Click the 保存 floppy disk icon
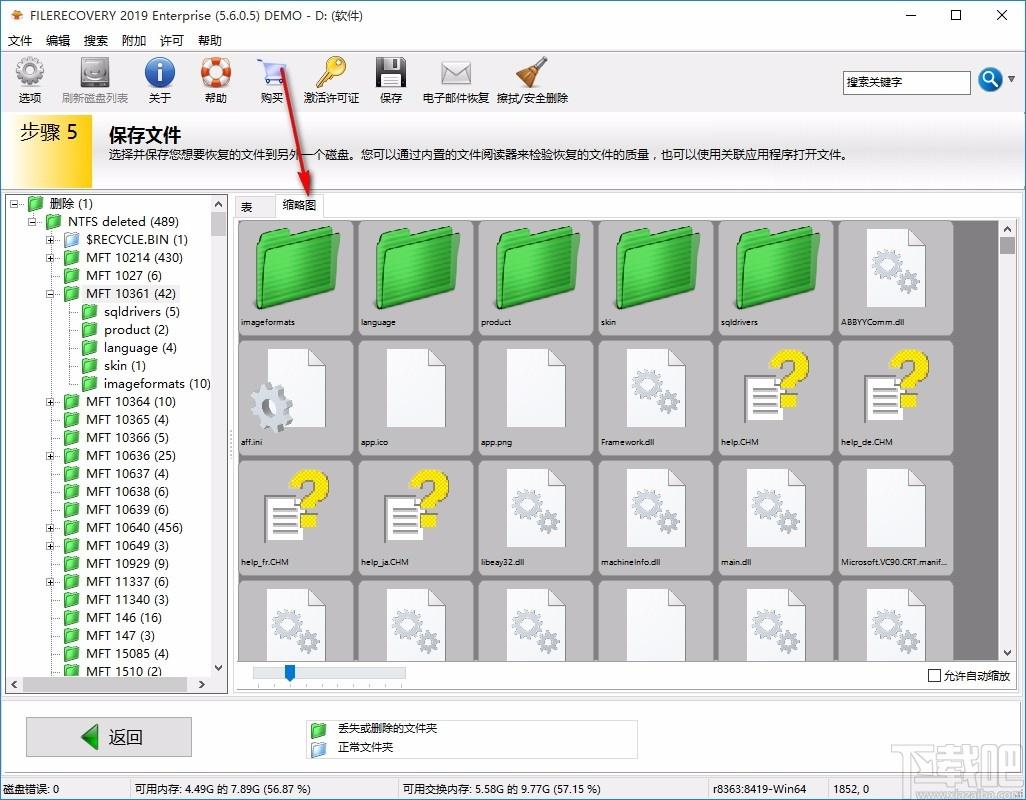1026x800 pixels. tap(391, 72)
